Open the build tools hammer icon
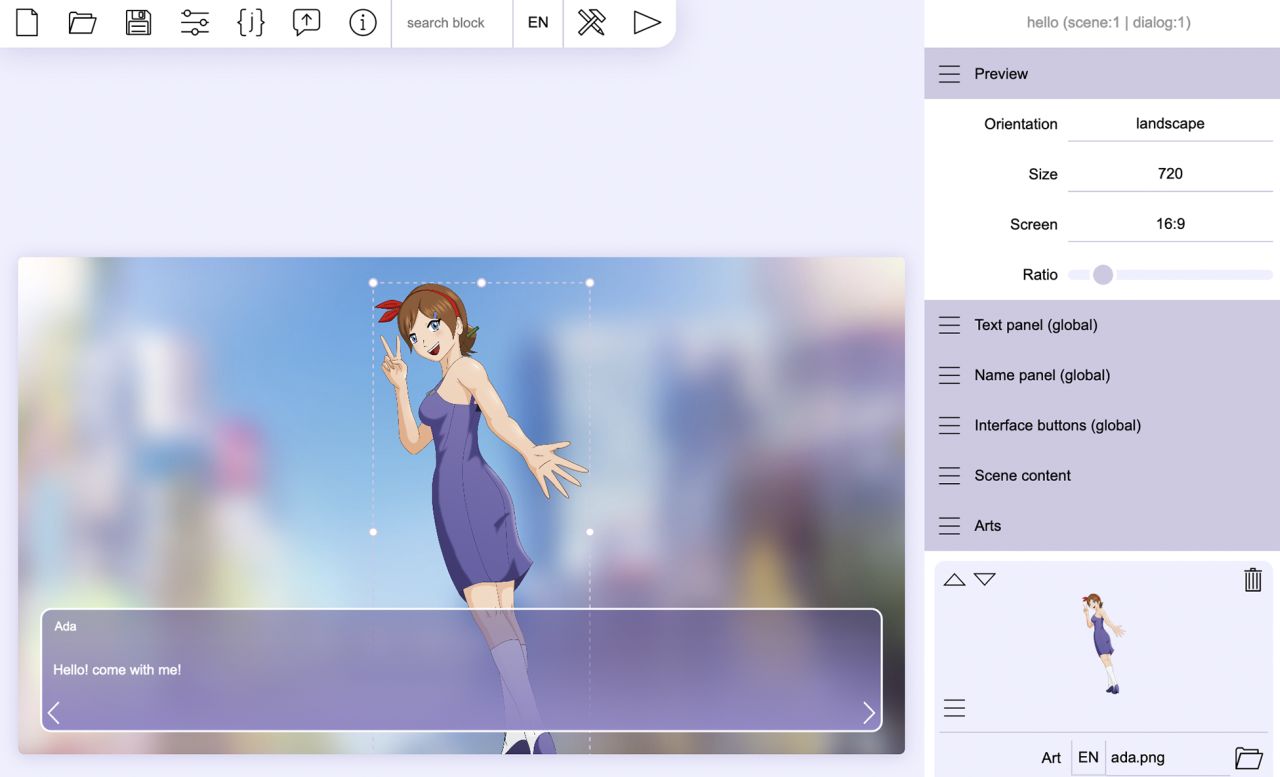 pos(592,22)
